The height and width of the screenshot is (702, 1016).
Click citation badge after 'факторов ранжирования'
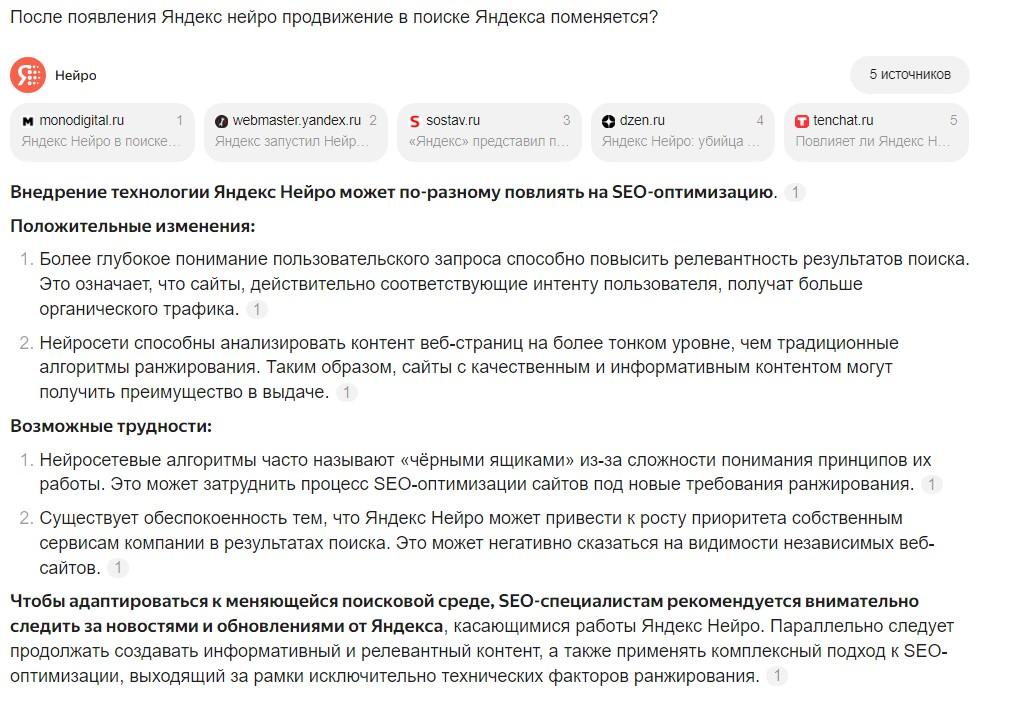[x=776, y=677]
